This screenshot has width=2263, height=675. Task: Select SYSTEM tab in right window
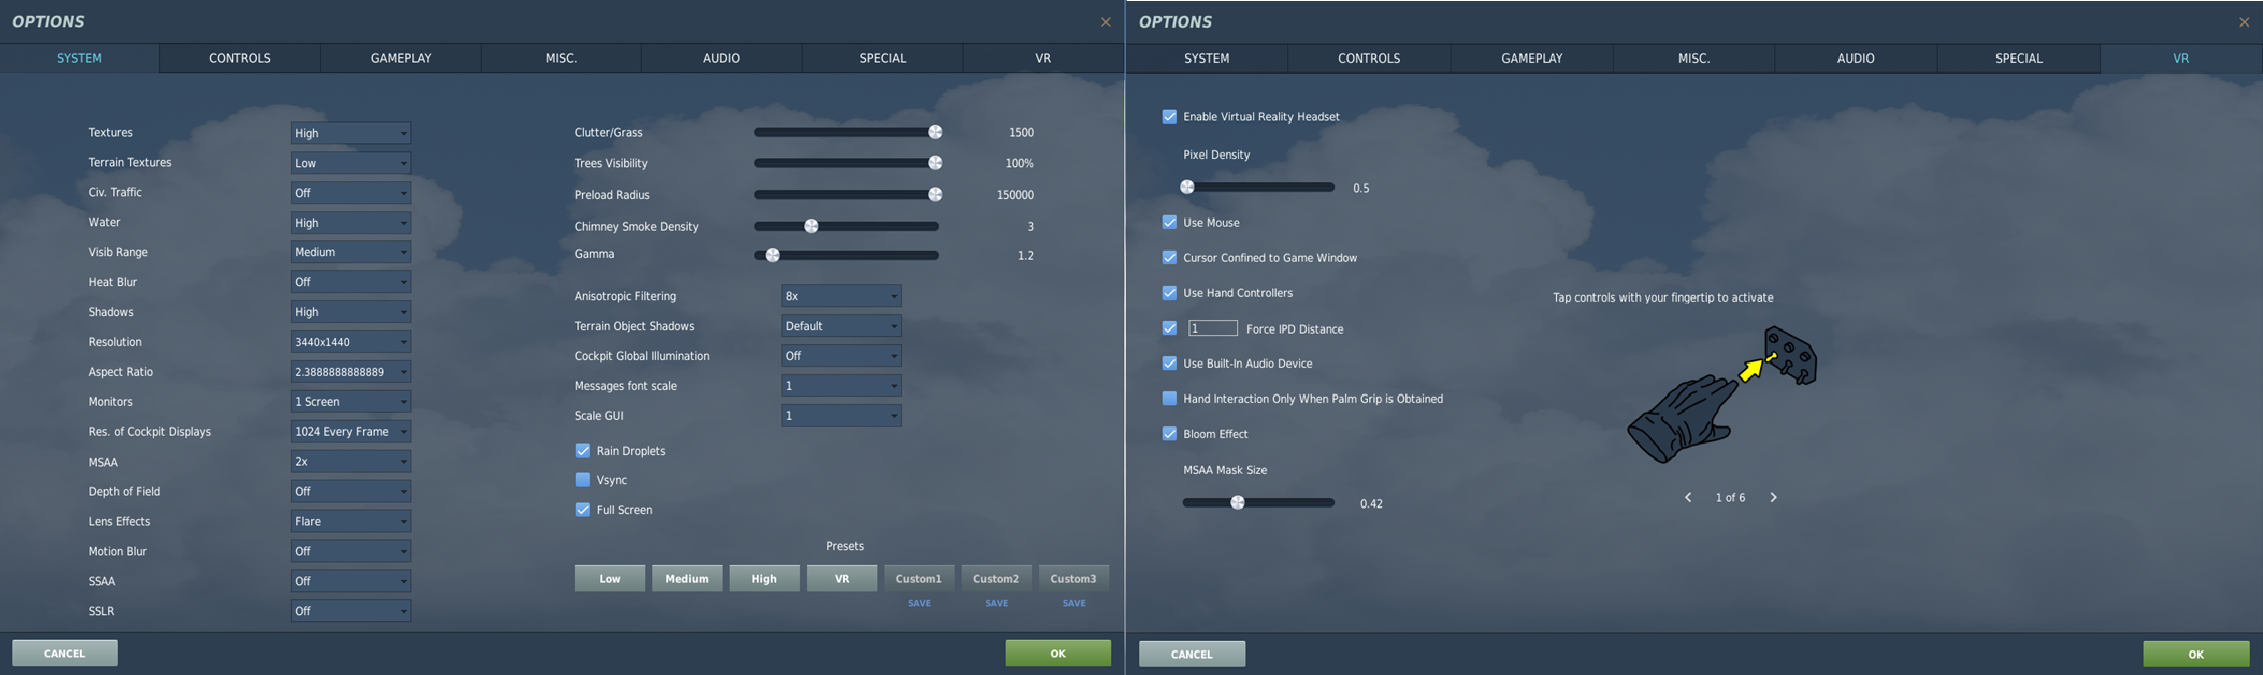(1207, 58)
